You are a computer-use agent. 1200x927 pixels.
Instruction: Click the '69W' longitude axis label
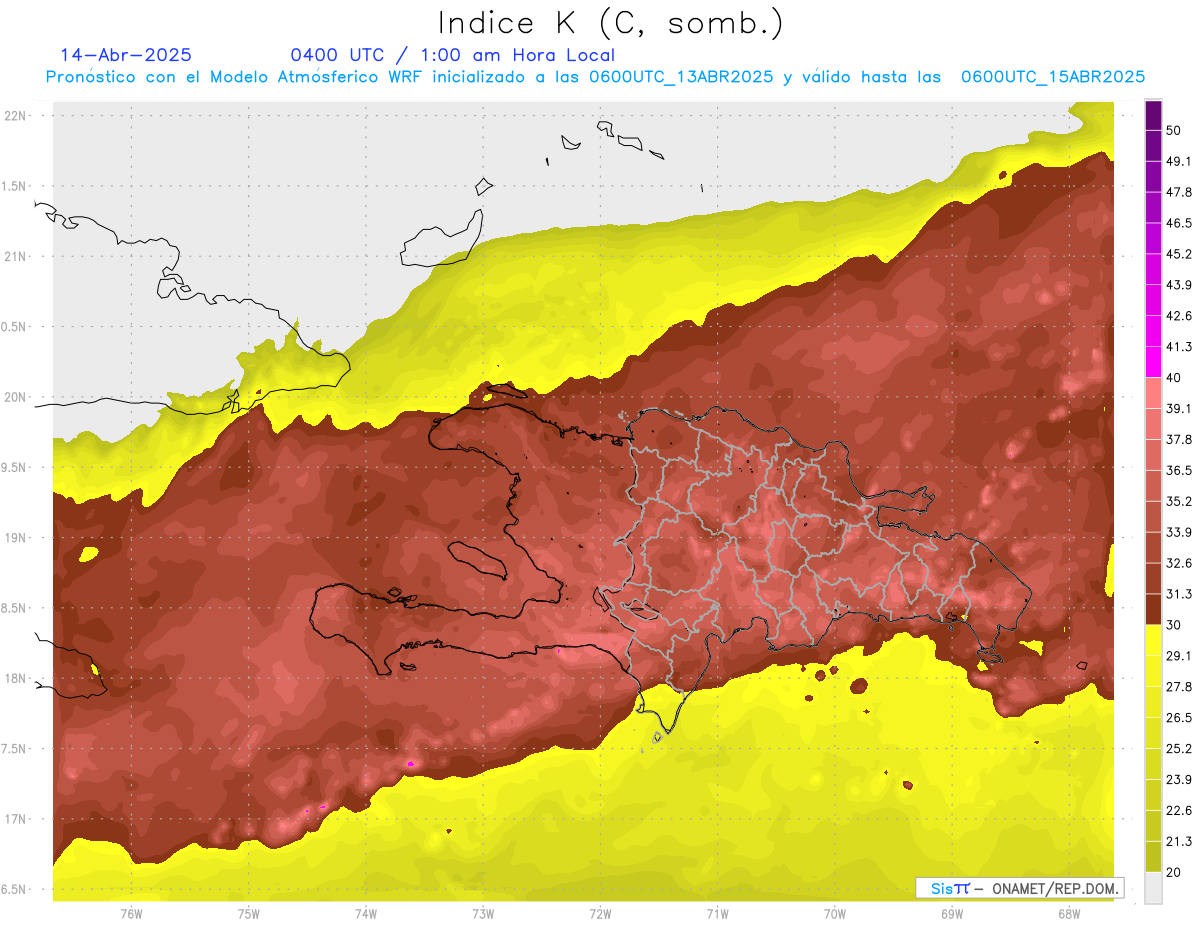pos(952,913)
